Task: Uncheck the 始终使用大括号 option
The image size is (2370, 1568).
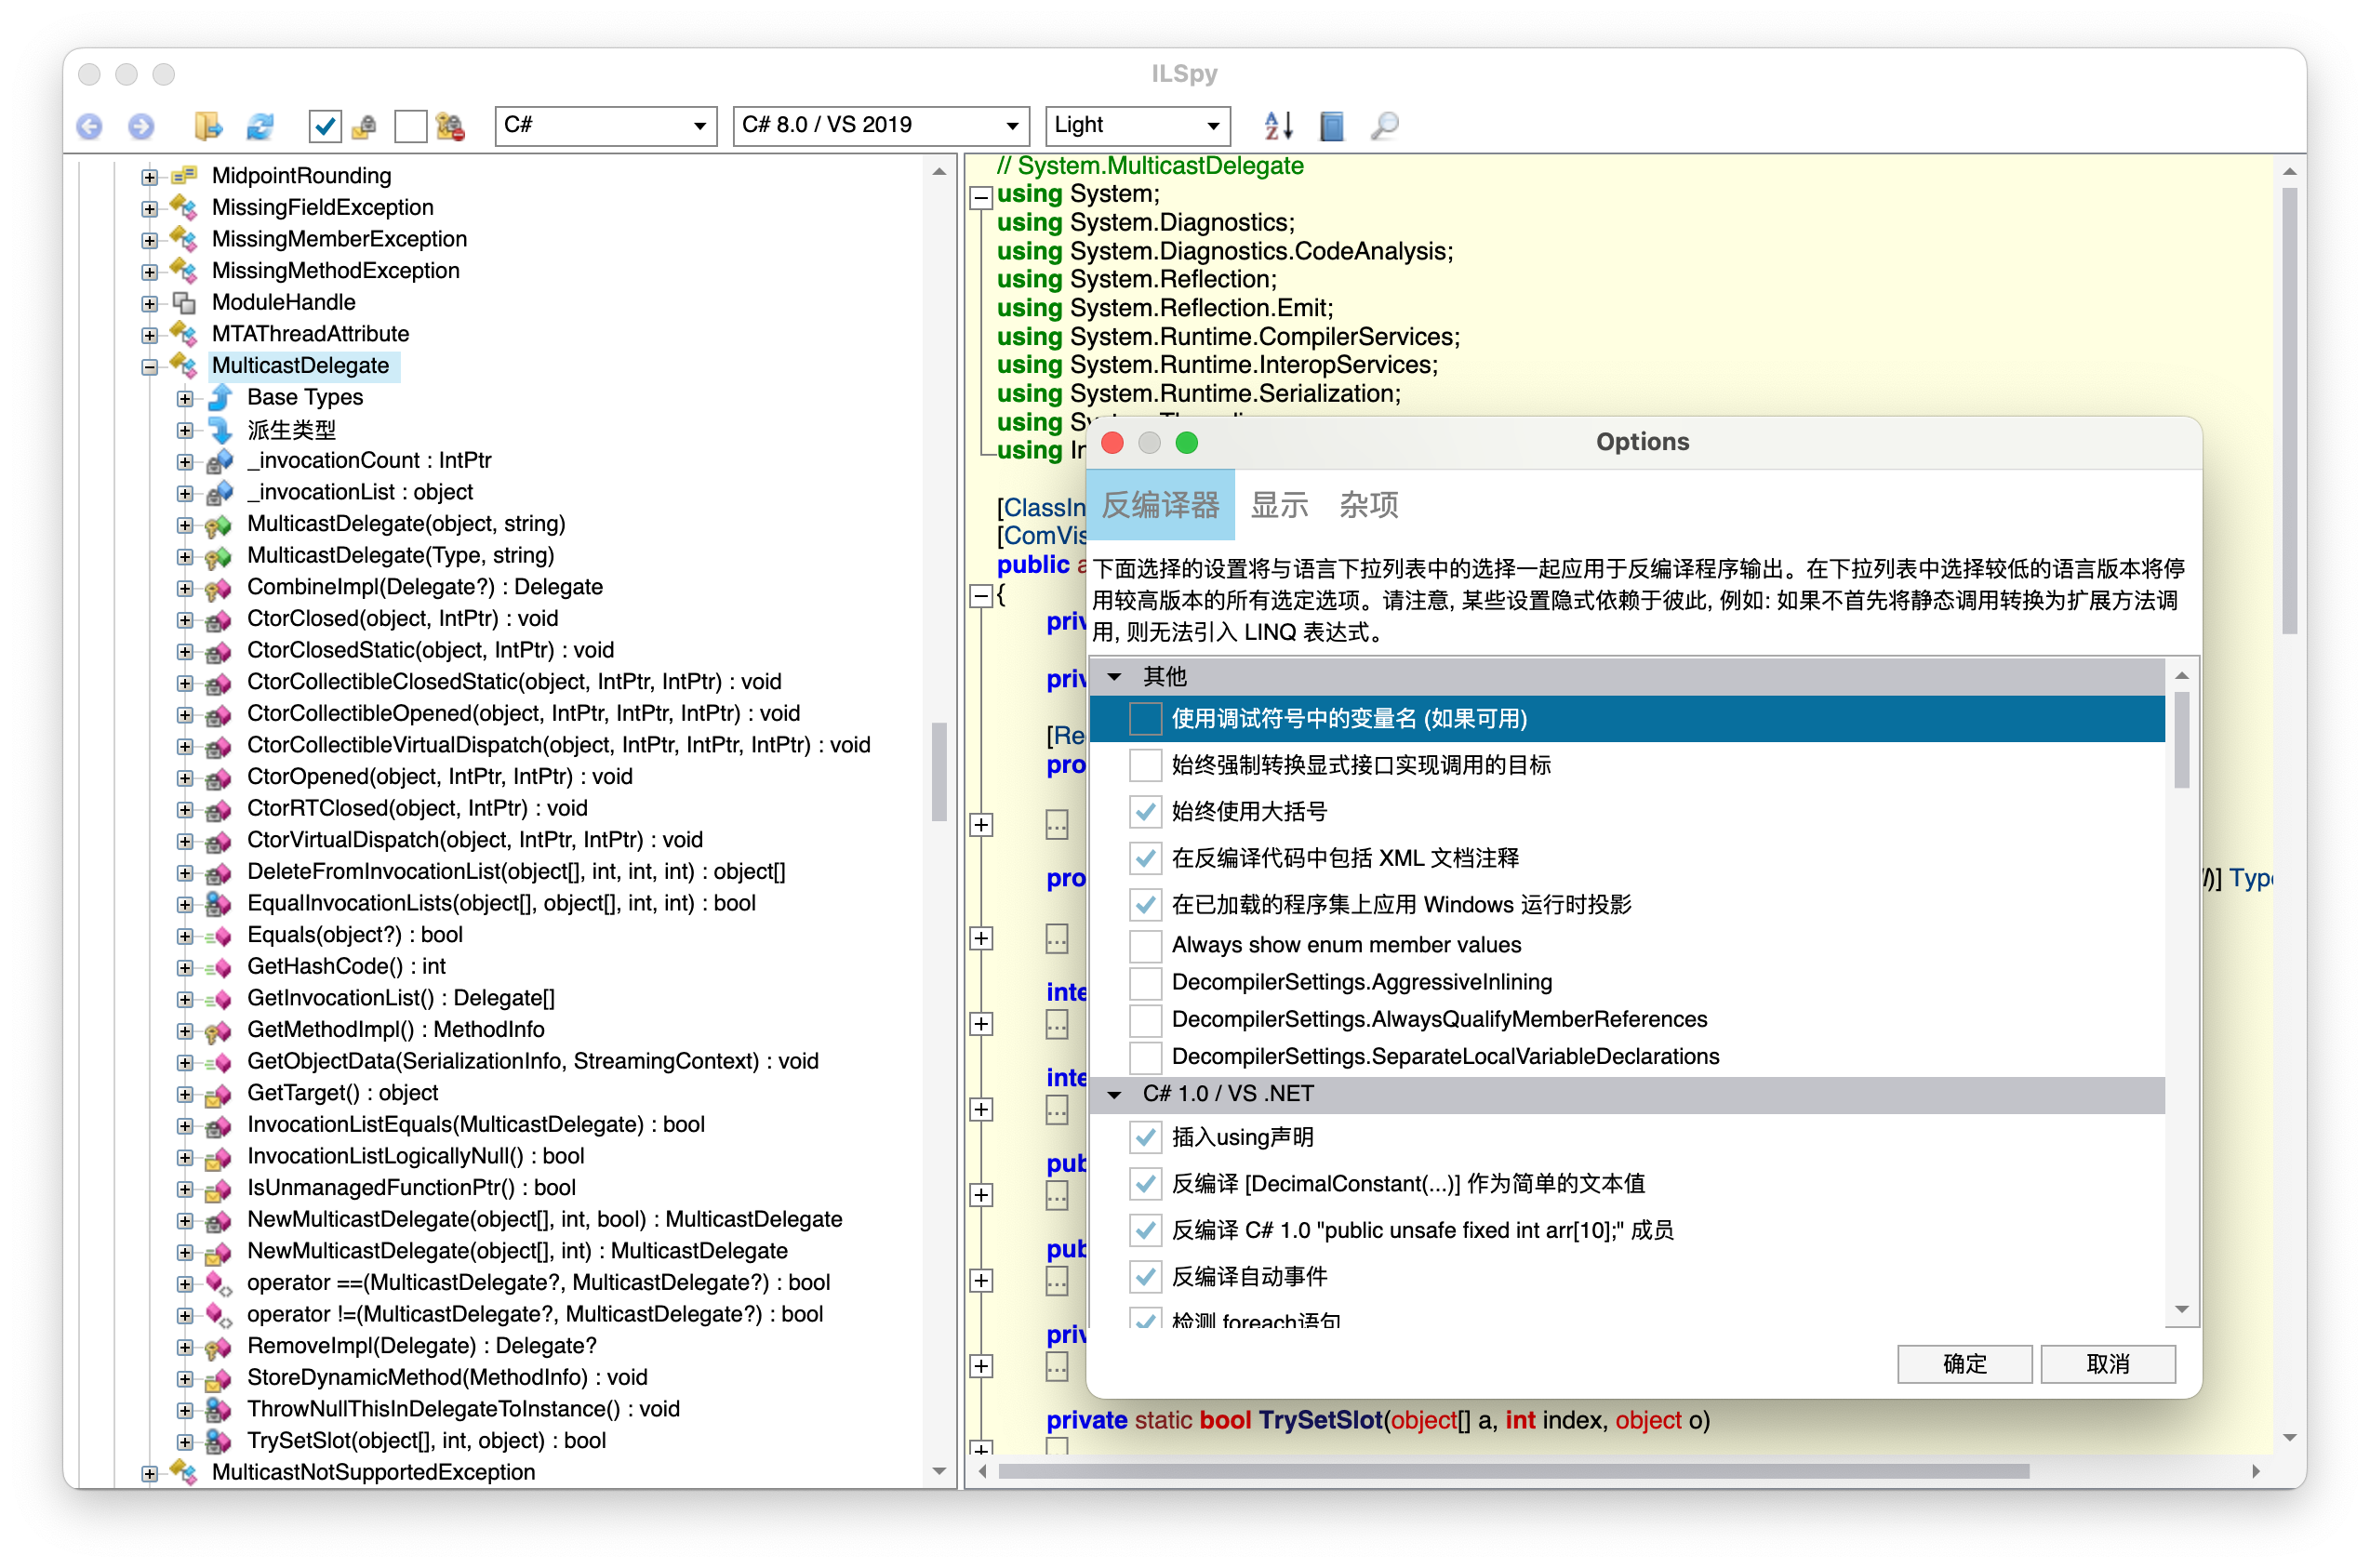Action: click(1145, 811)
